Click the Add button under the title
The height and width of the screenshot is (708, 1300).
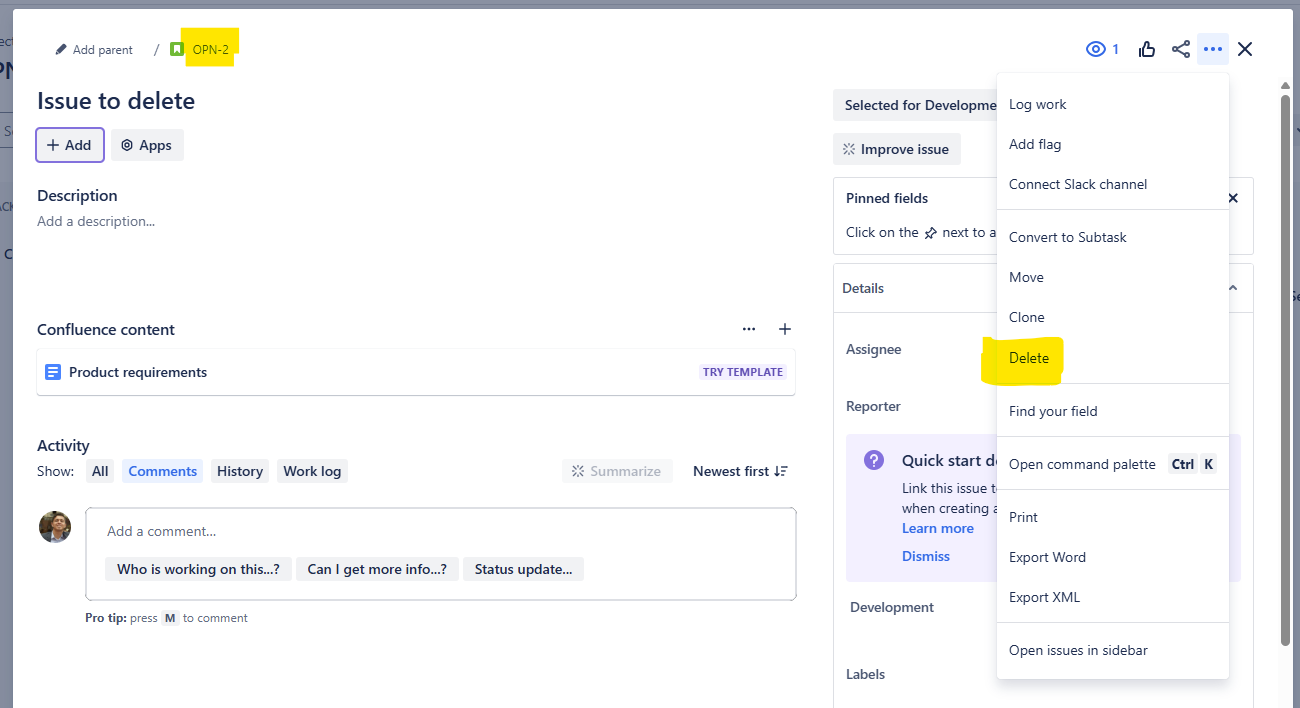click(x=70, y=145)
